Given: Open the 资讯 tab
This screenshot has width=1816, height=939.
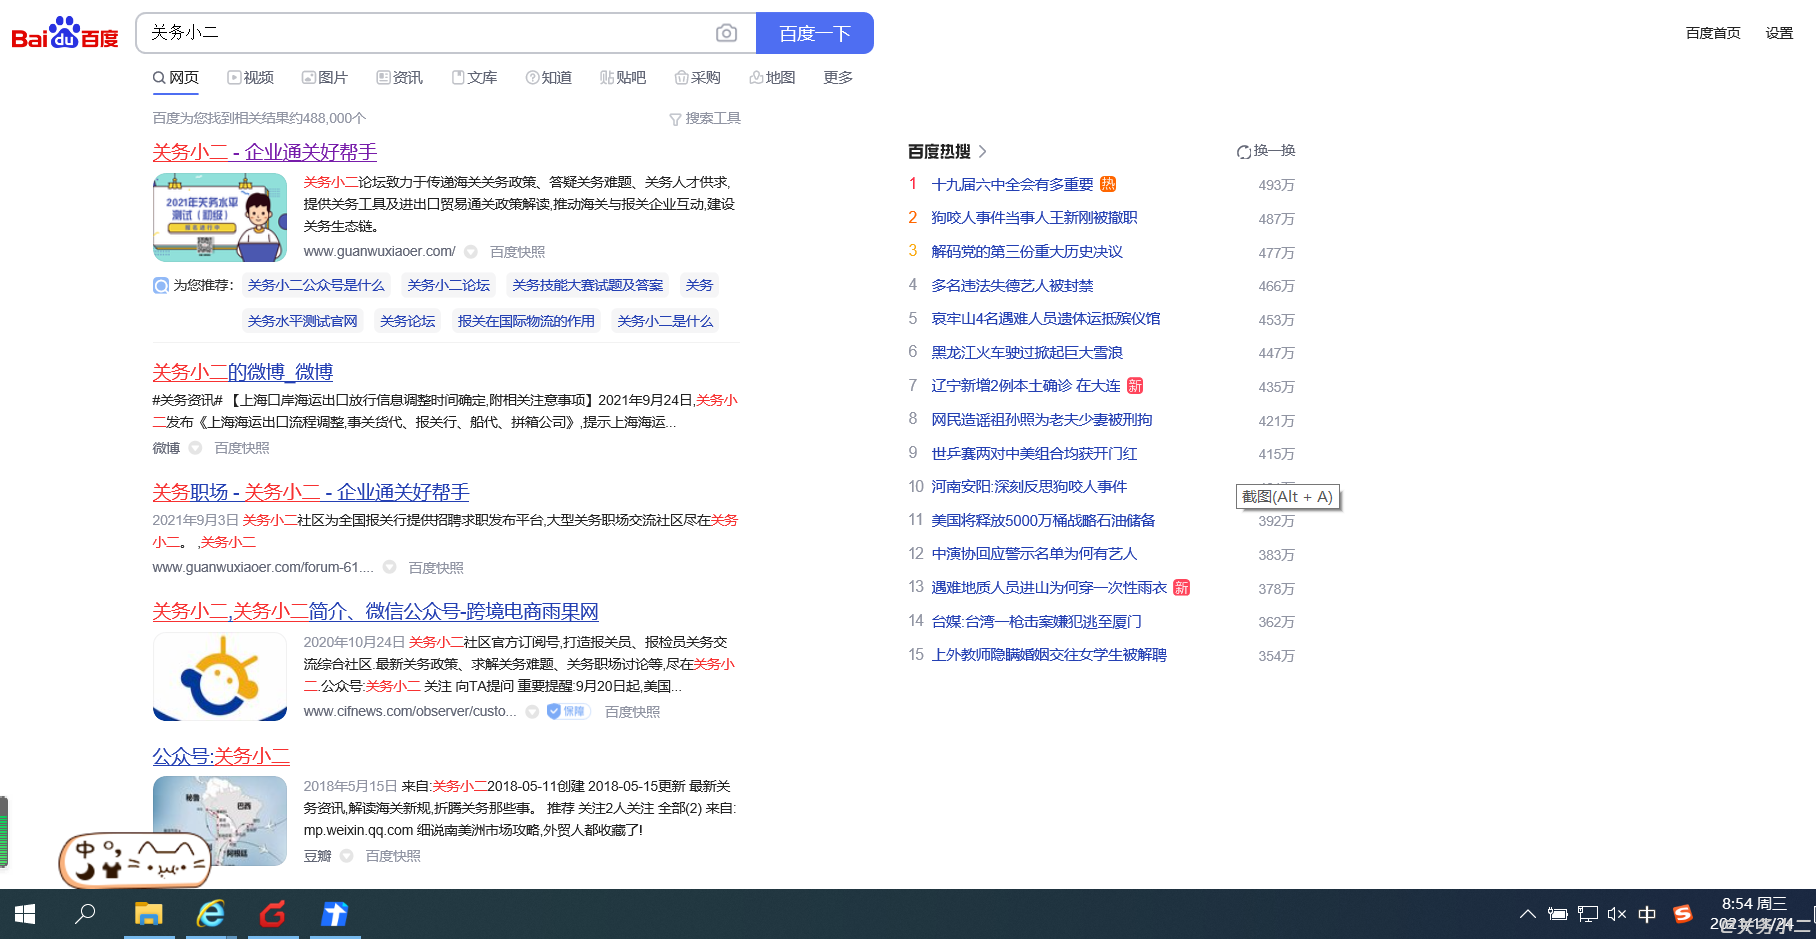Looking at the screenshot, I should [400, 78].
